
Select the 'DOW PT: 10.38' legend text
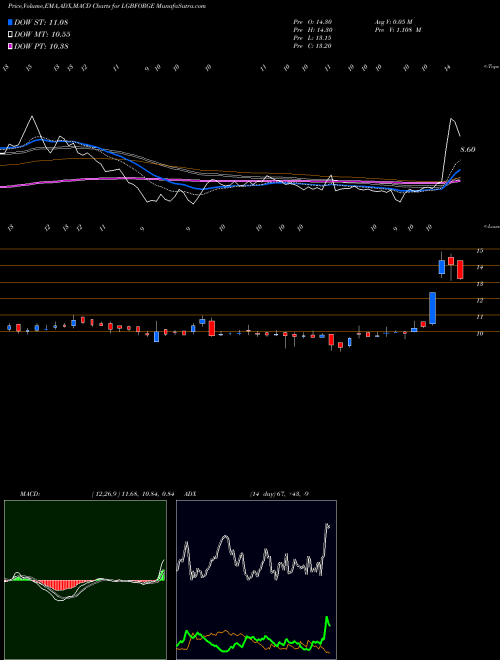click(x=41, y=46)
